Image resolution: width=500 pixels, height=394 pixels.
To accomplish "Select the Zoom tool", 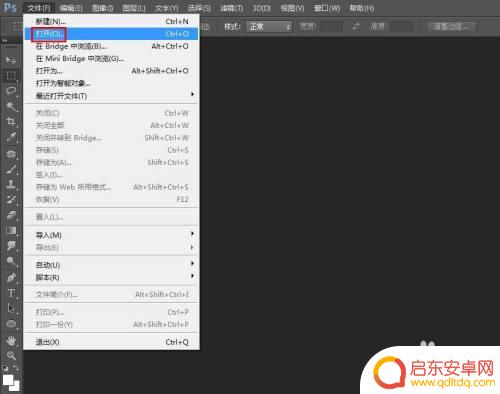I will (x=11, y=356).
